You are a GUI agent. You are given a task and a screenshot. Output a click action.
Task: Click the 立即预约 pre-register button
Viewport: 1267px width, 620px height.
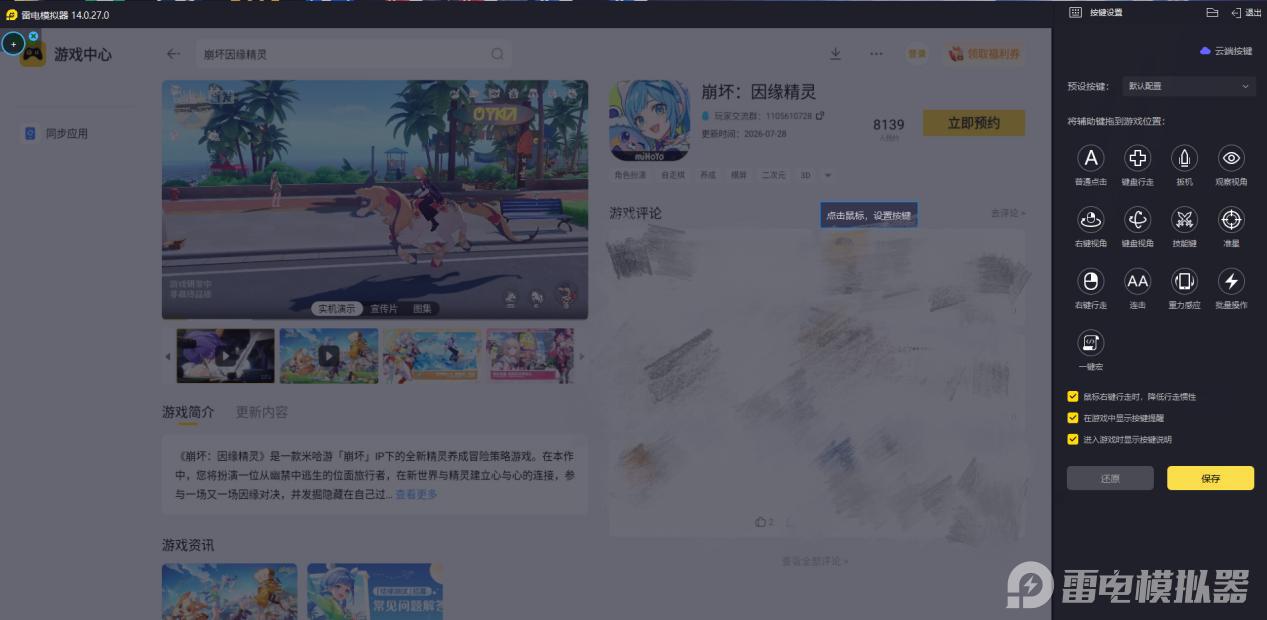(974, 123)
